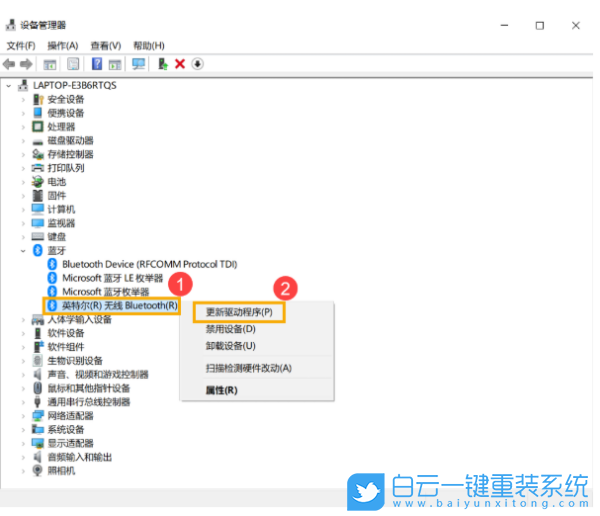Select 英特尔(R) 无线 Bluetooth(R) device
The image size is (600, 516).
tap(120, 305)
